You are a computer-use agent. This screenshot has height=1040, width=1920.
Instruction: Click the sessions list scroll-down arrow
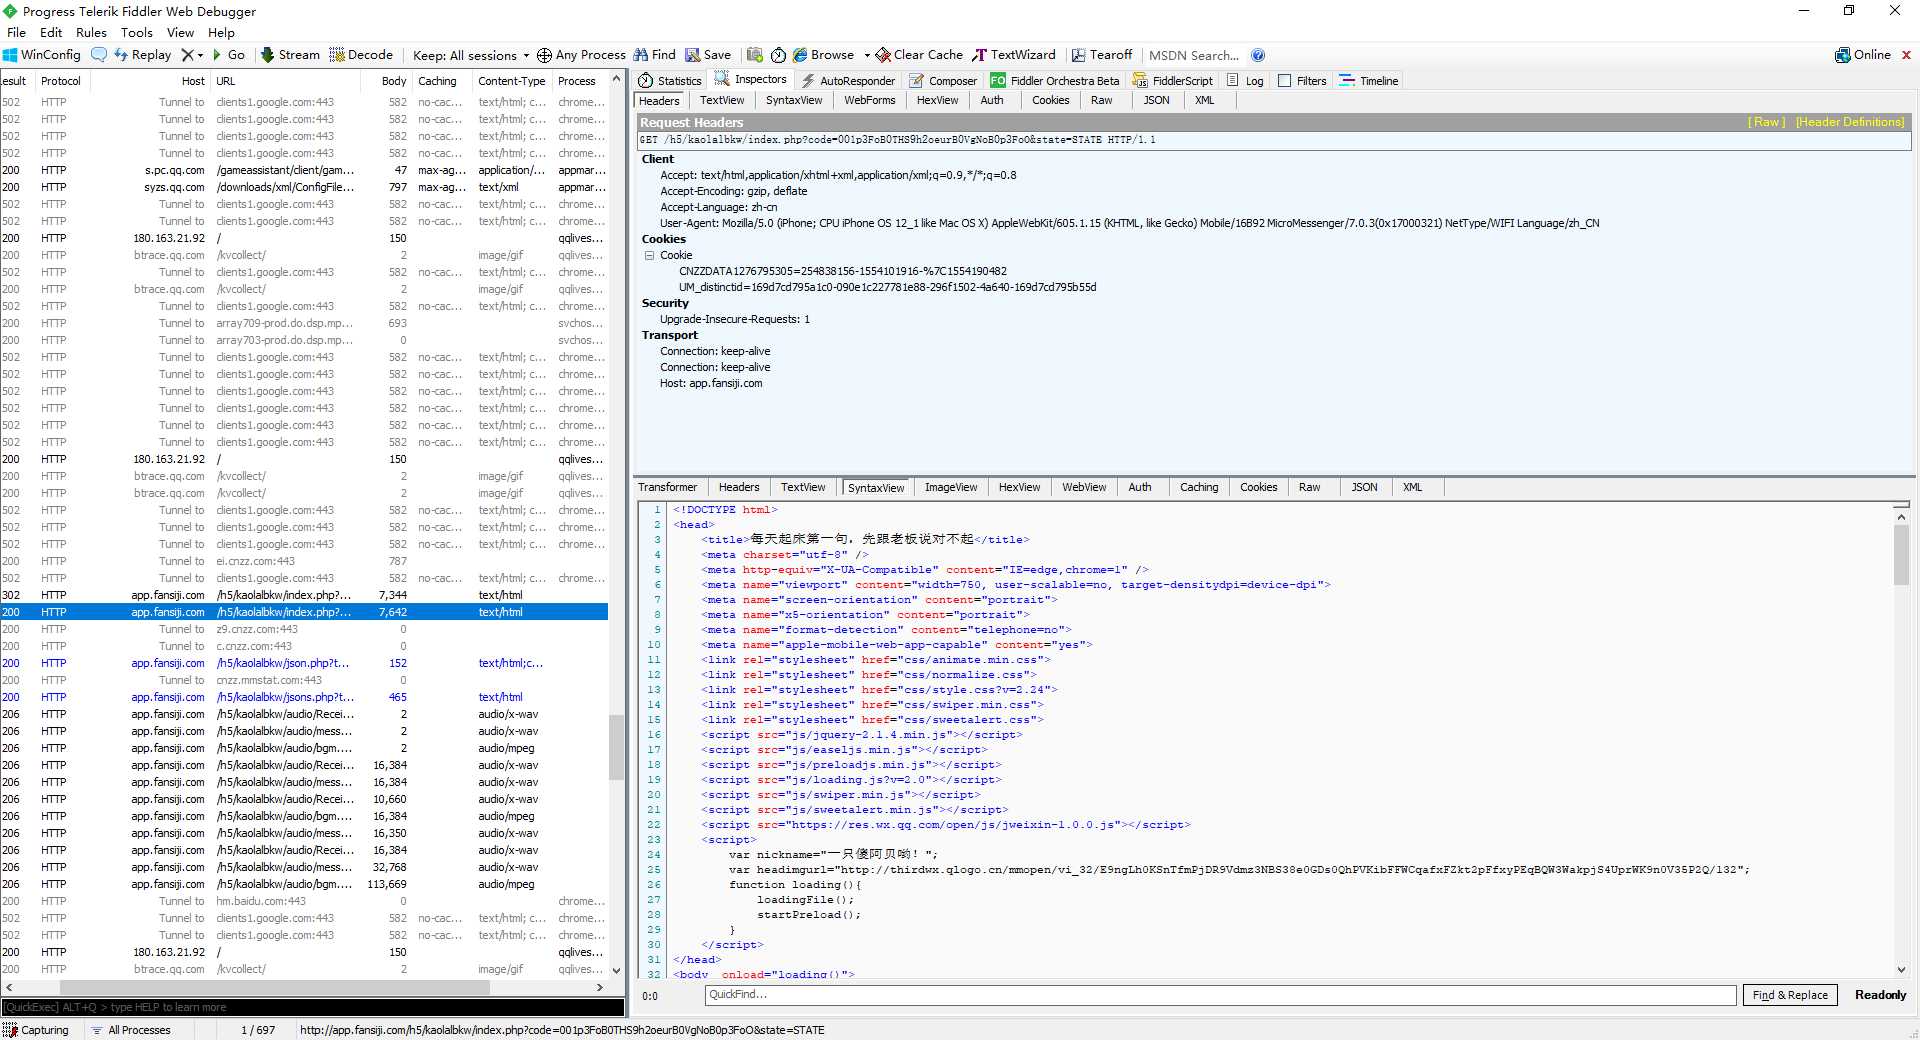pyautogui.click(x=616, y=970)
